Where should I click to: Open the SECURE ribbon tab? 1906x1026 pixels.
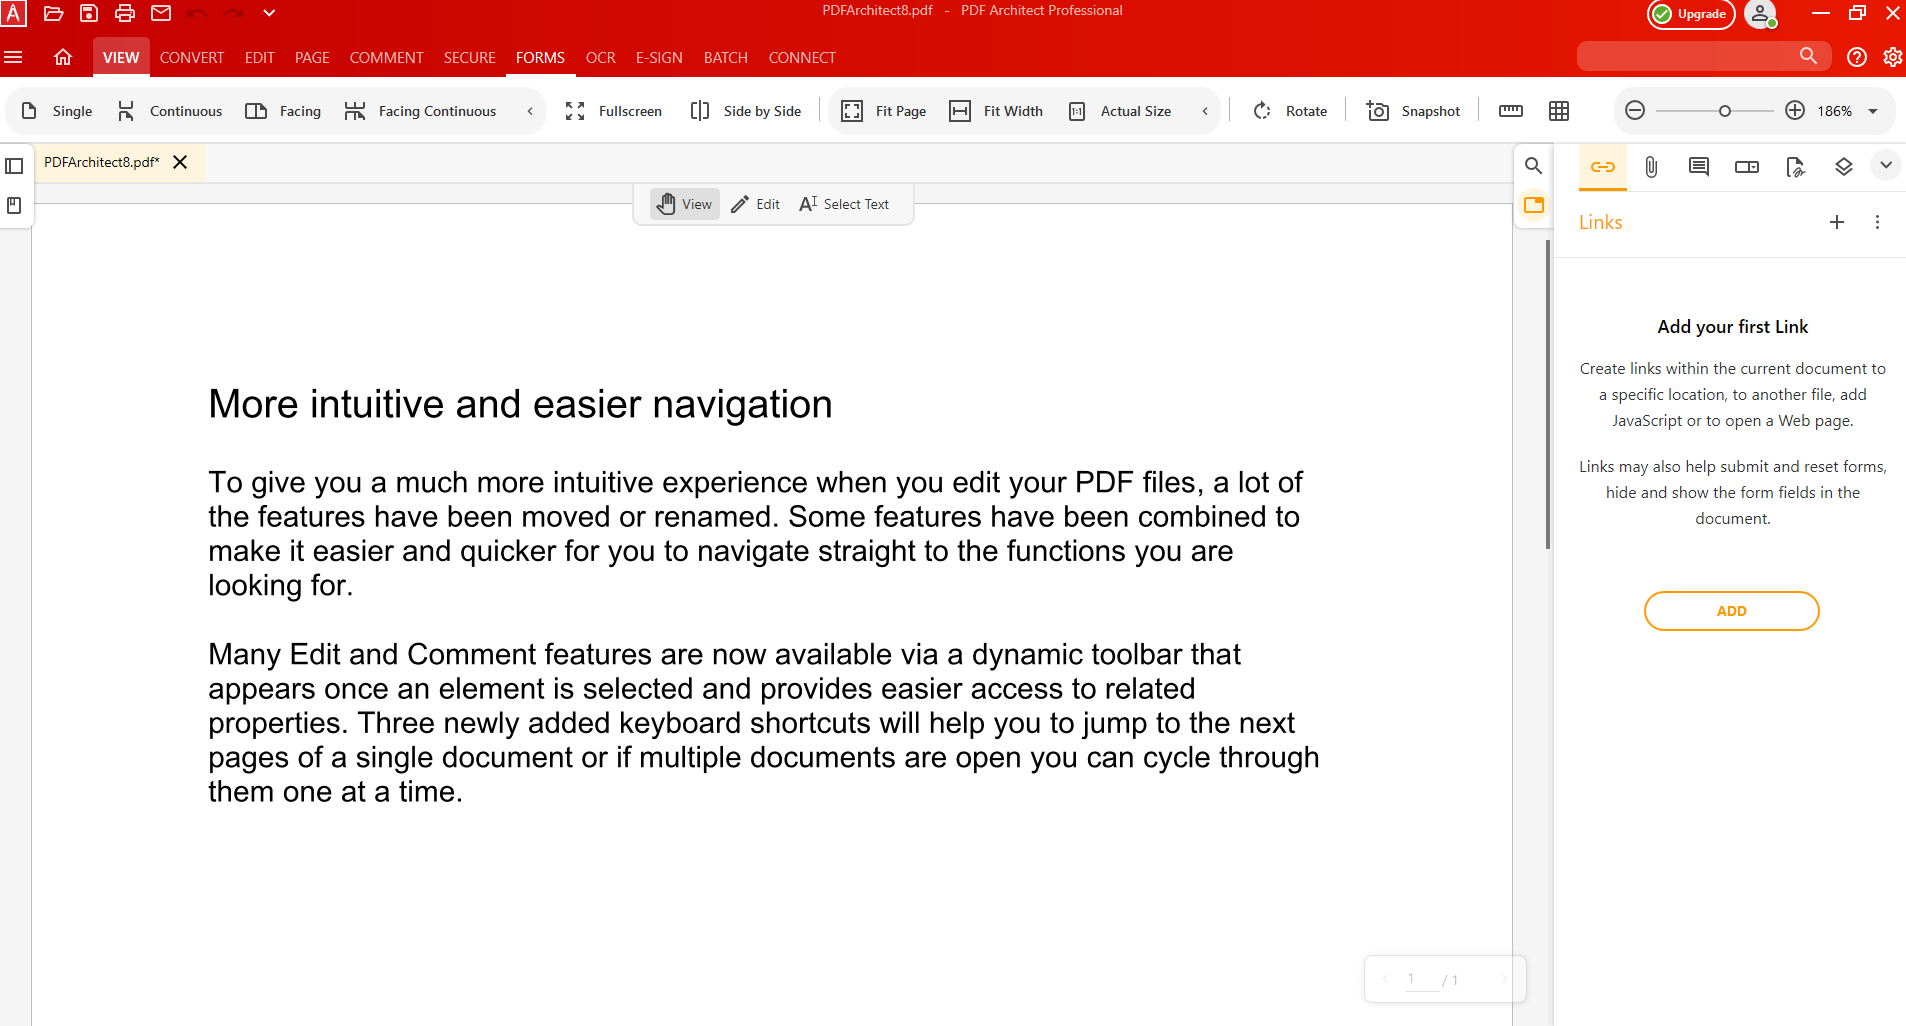(470, 57)
